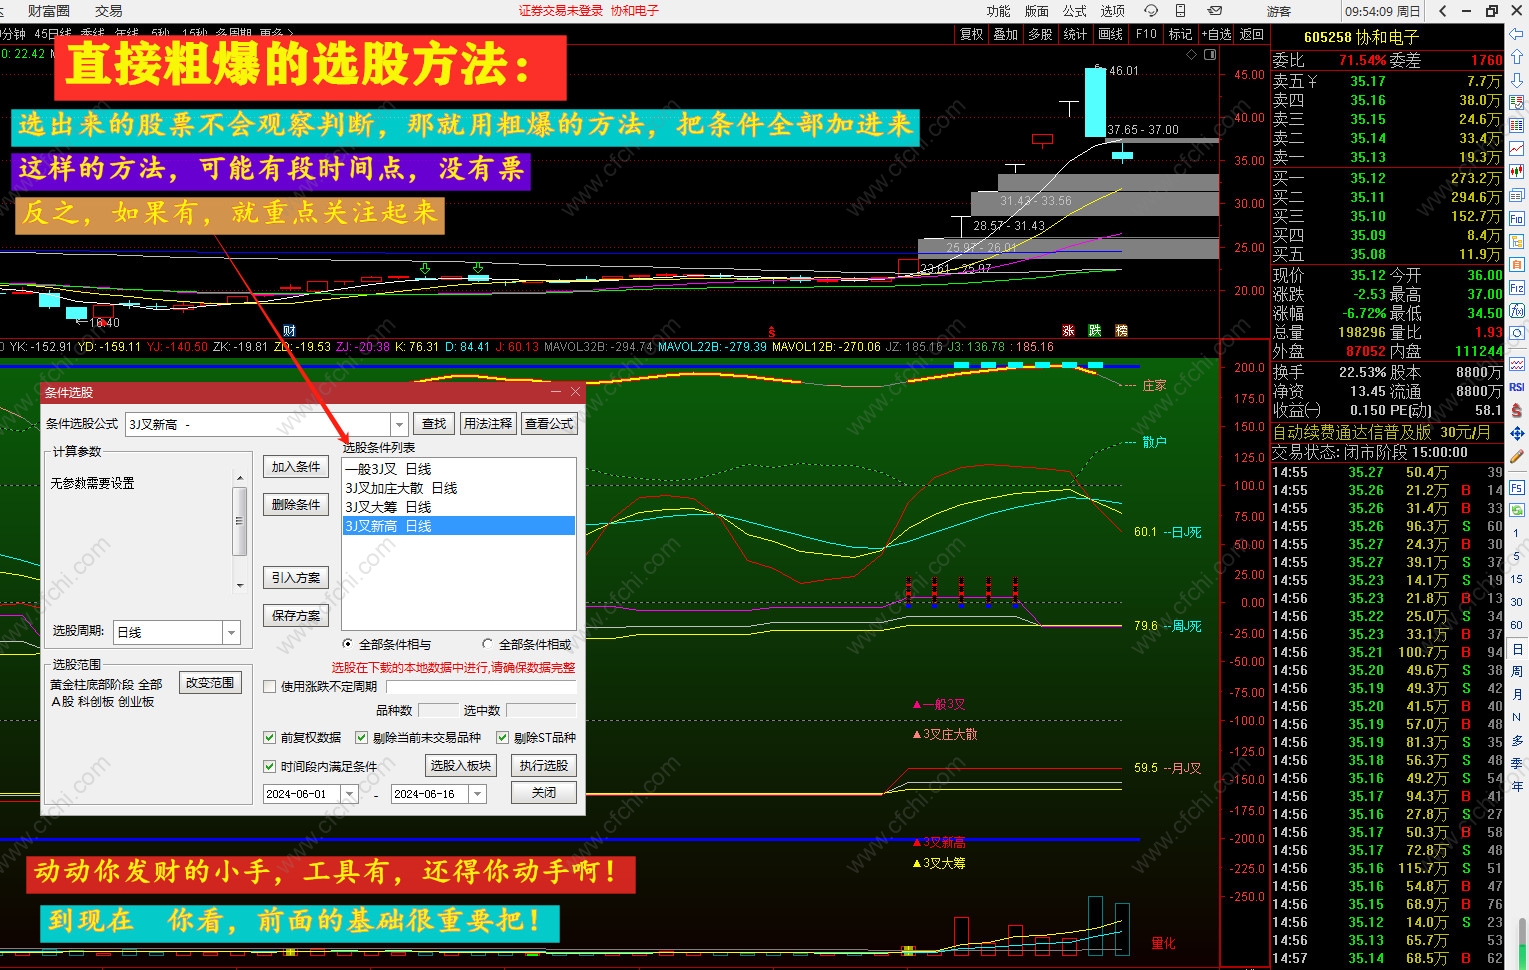The height and width of the screenshot is (970, 1529).
Task: Open the 条件选股公式 dropdown
Action: click(x=399, y=424)
